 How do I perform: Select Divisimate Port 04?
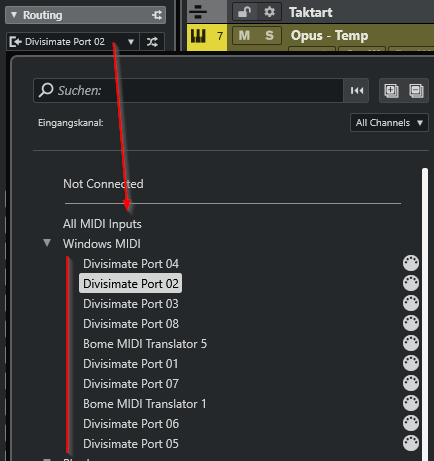(131, 264)
